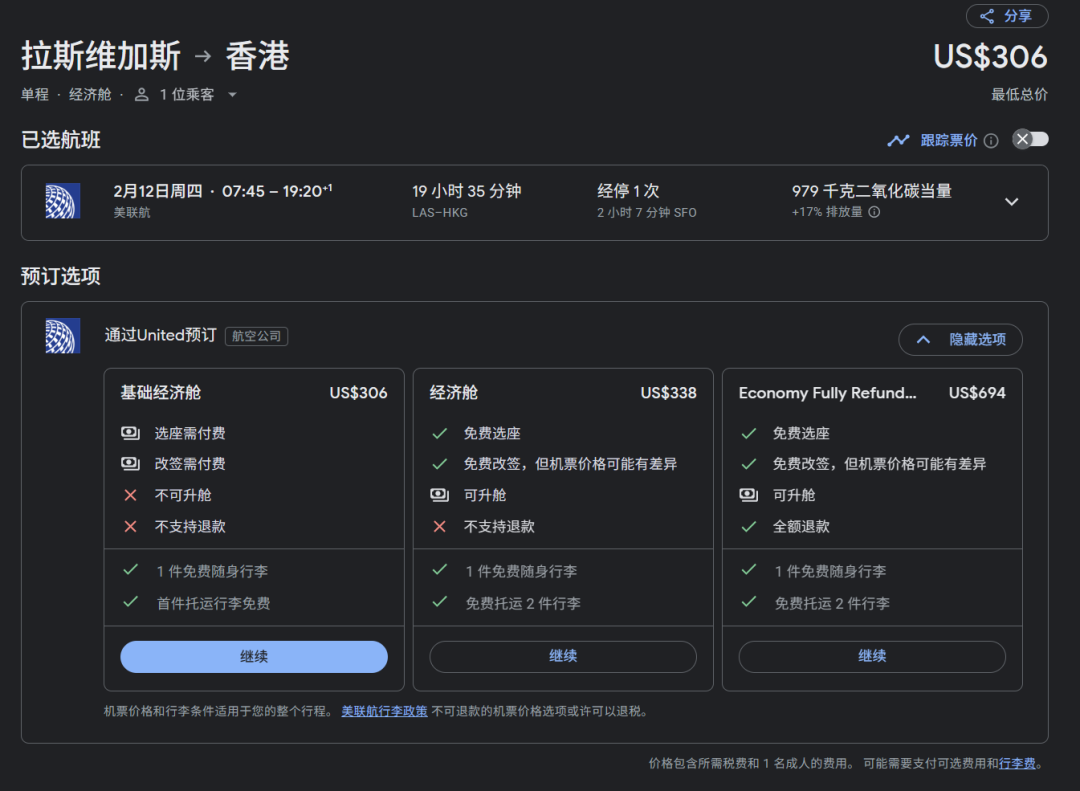Viewport: 1080px width, 791px height.
Task: Select the Economy Fully Refundable fare title
Action: point(827,393)
